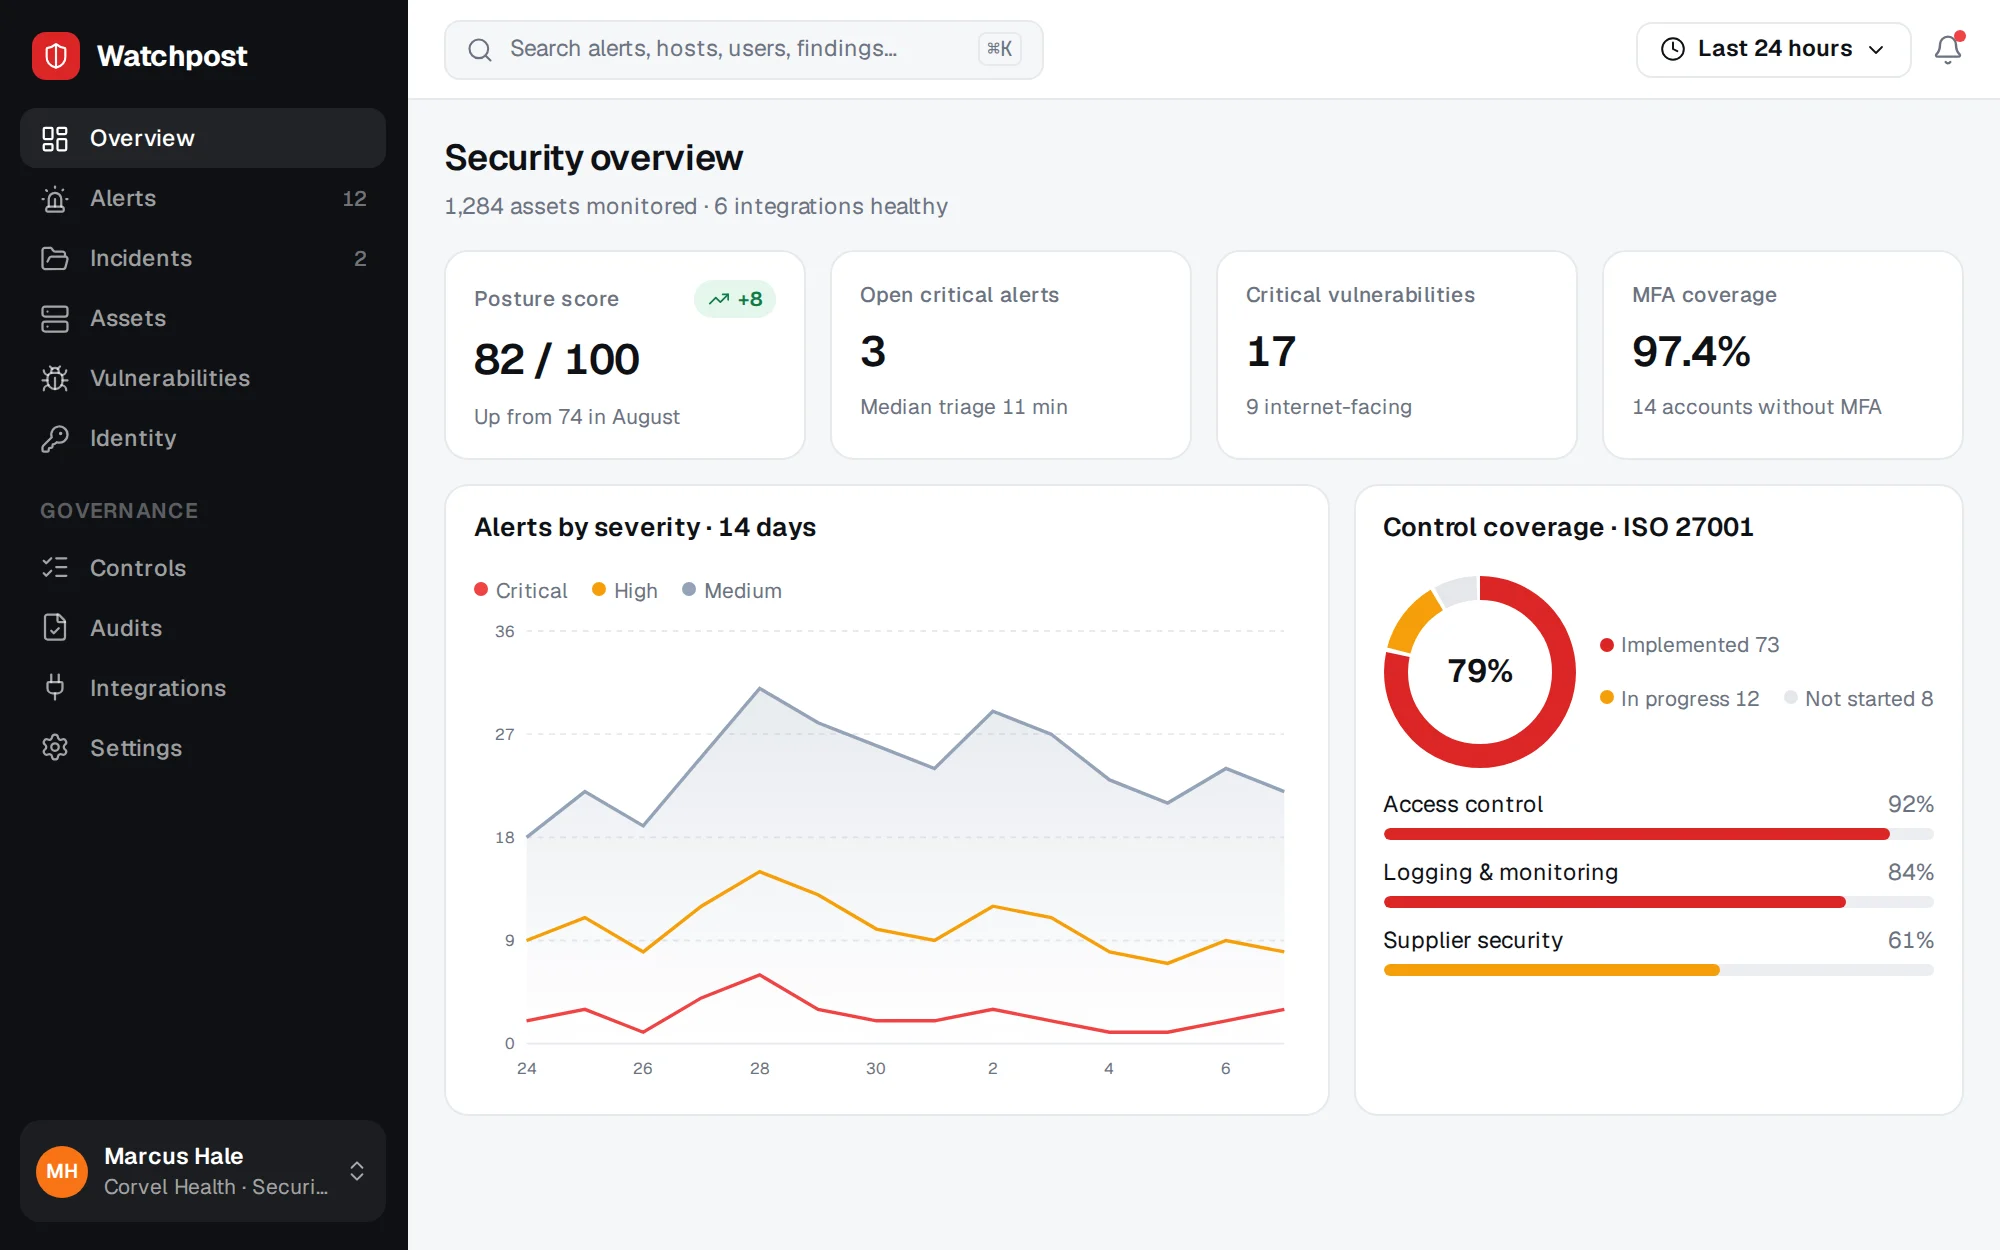Toggle the Not started 8 legend entry

pyautogui.click(x=1858, y=699)
